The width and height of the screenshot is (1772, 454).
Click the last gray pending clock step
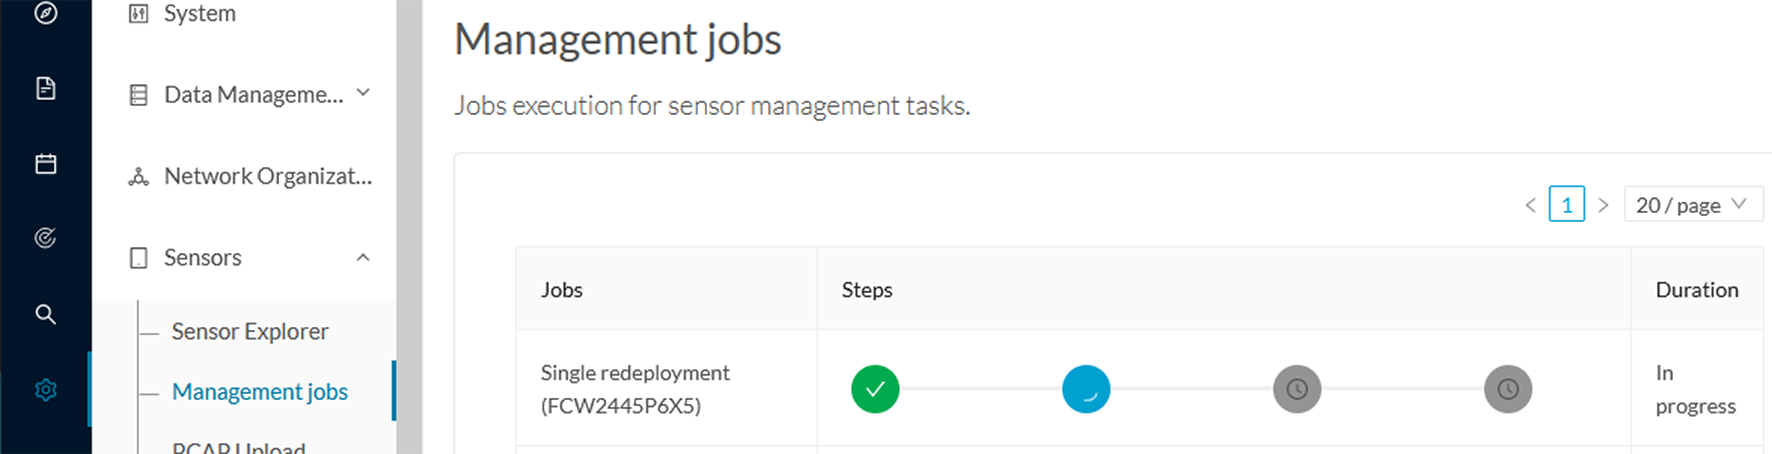[x=1508, y=389]
